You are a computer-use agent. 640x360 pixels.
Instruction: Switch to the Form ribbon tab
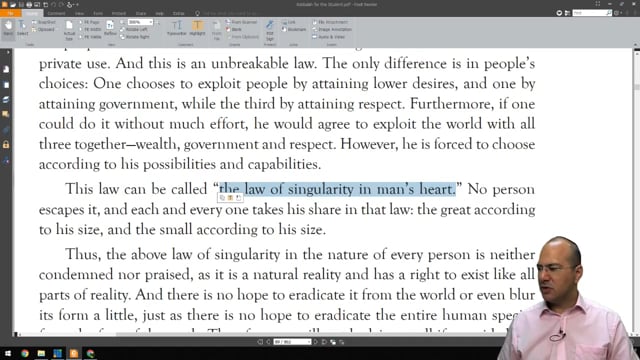coord(98,13)
